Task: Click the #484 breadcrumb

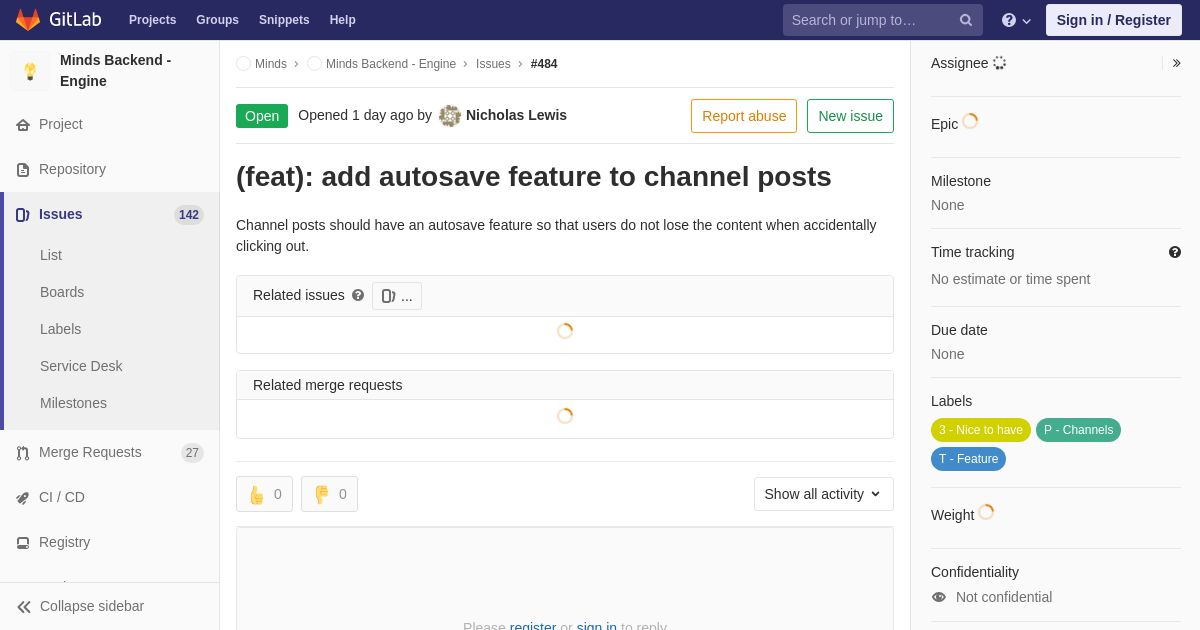Action: [544, 64]
